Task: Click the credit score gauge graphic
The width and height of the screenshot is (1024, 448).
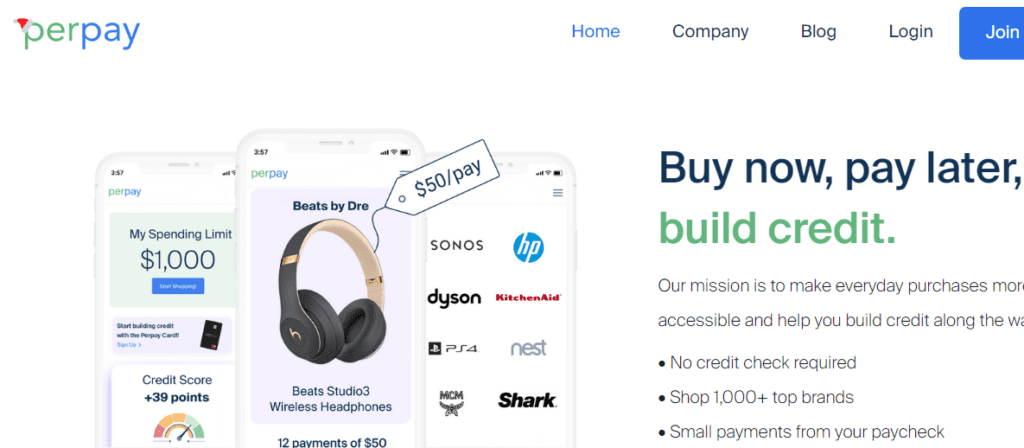Action: point(179,426)
